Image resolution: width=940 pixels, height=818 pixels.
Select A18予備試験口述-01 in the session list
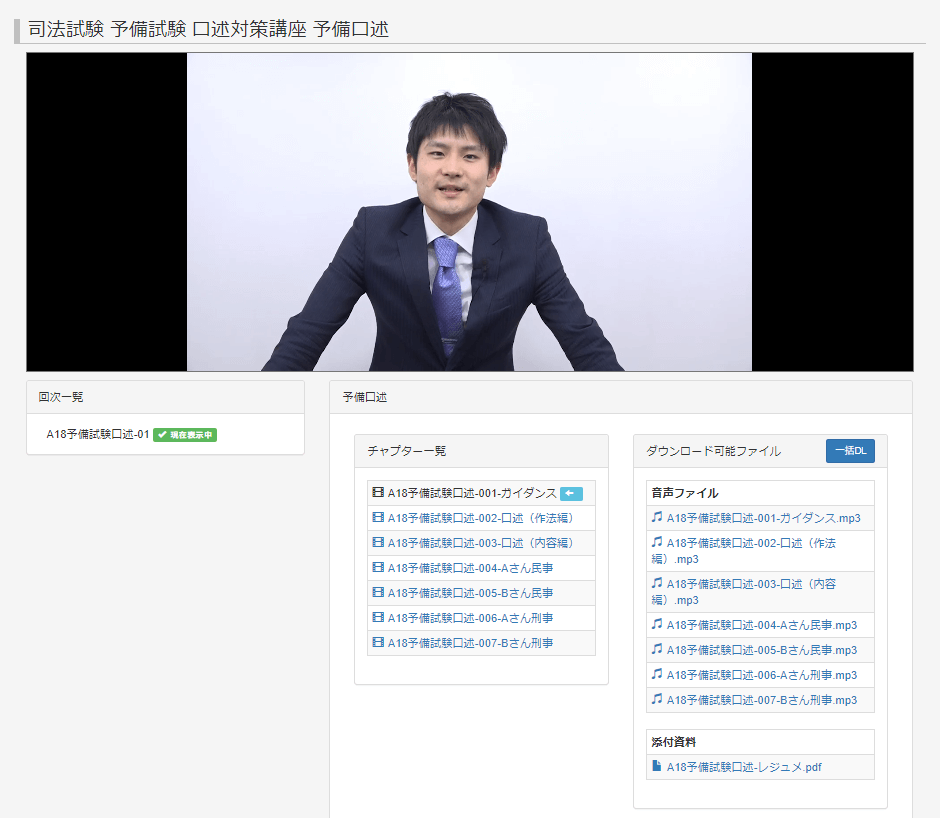click(x=98, y=435)
